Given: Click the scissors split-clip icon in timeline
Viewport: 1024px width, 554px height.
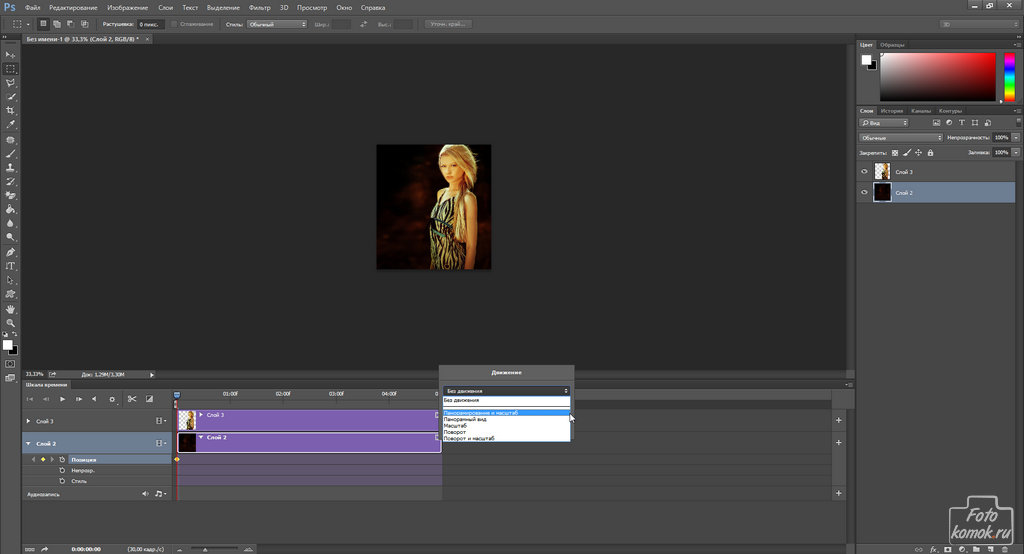Looking at the screenshot, I should coord(131,399).
